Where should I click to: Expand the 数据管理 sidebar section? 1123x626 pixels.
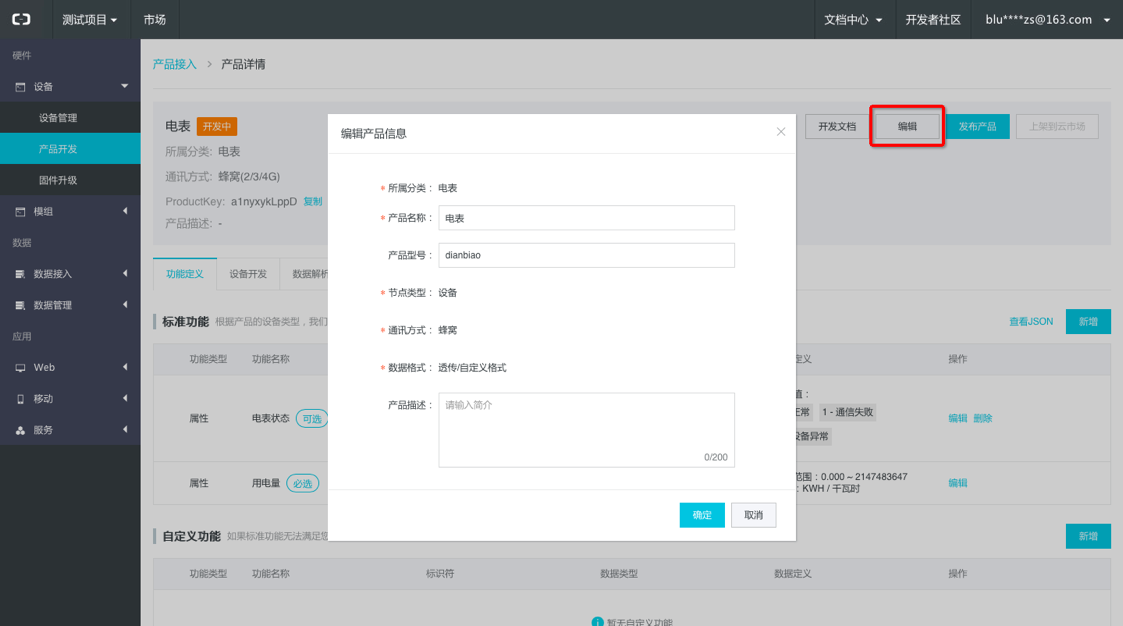125,305
